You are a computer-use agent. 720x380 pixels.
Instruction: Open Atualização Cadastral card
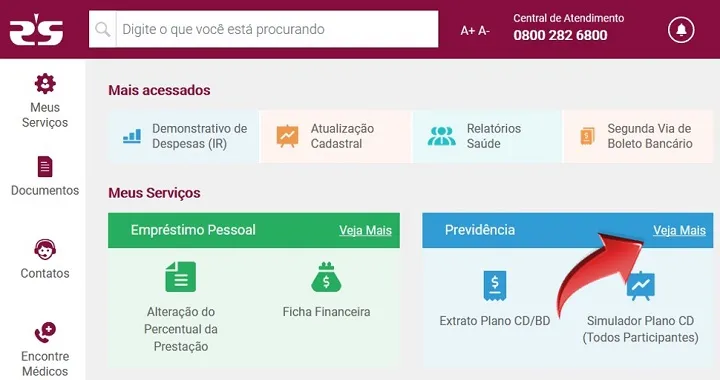(336, 136)
